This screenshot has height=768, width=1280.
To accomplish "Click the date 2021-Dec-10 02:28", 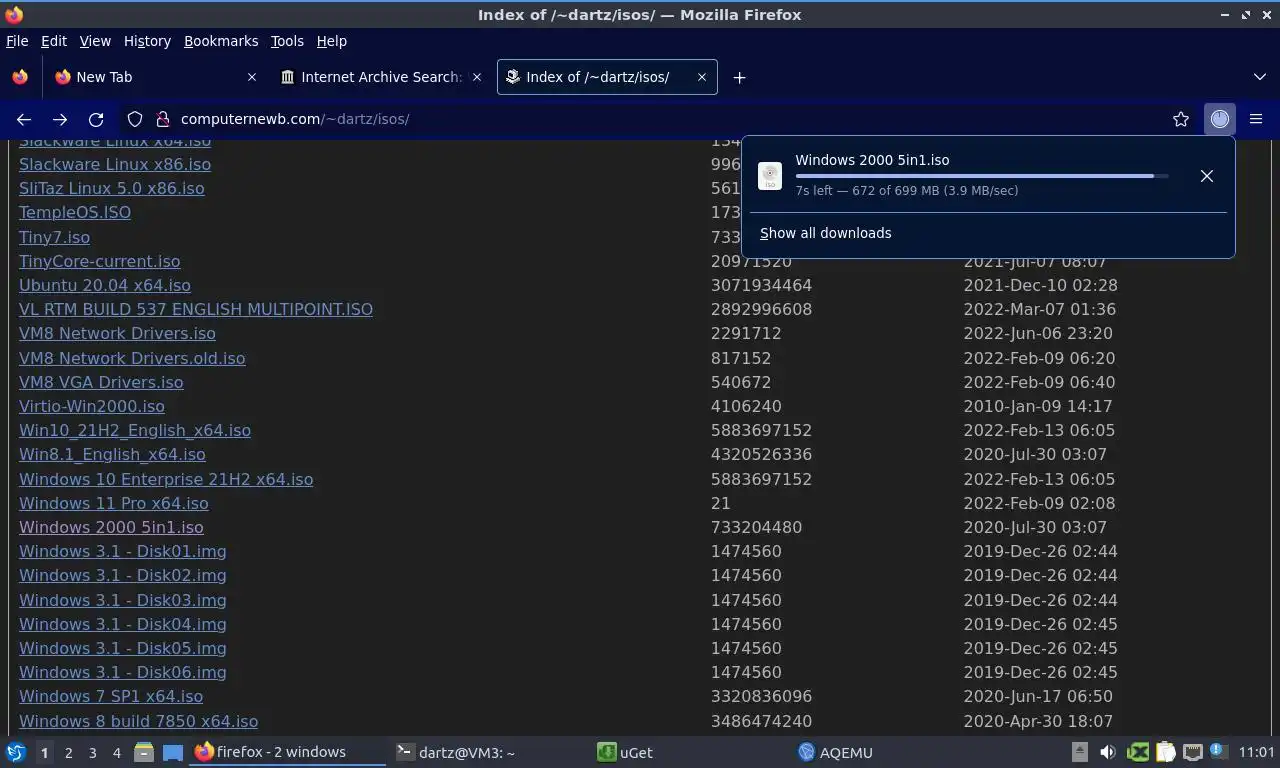I will pyautogui.click(x=1040, y=285).
